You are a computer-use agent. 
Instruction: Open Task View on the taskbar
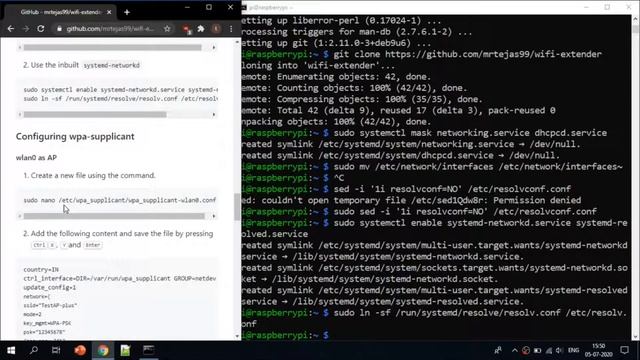coord(56,350)
